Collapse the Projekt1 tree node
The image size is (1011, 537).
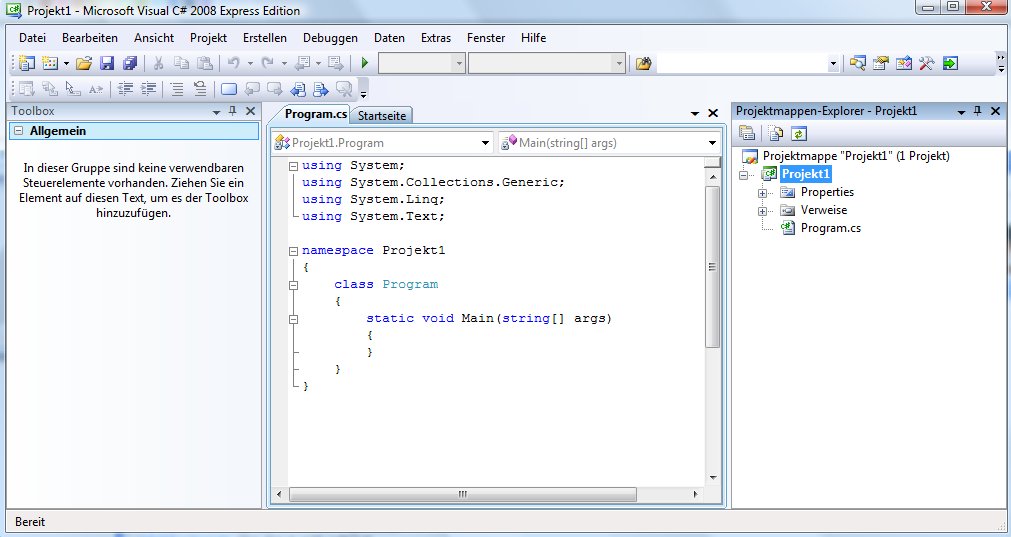(743, 175)
